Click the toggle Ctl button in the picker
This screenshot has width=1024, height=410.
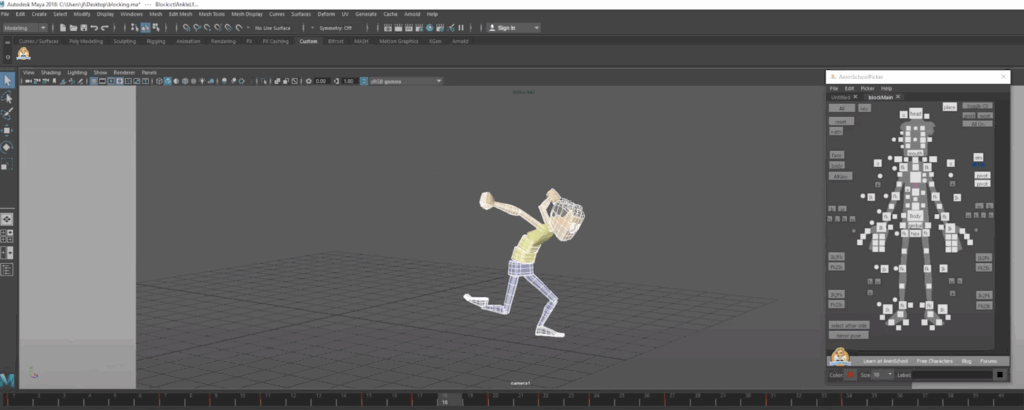coord(977,106)
